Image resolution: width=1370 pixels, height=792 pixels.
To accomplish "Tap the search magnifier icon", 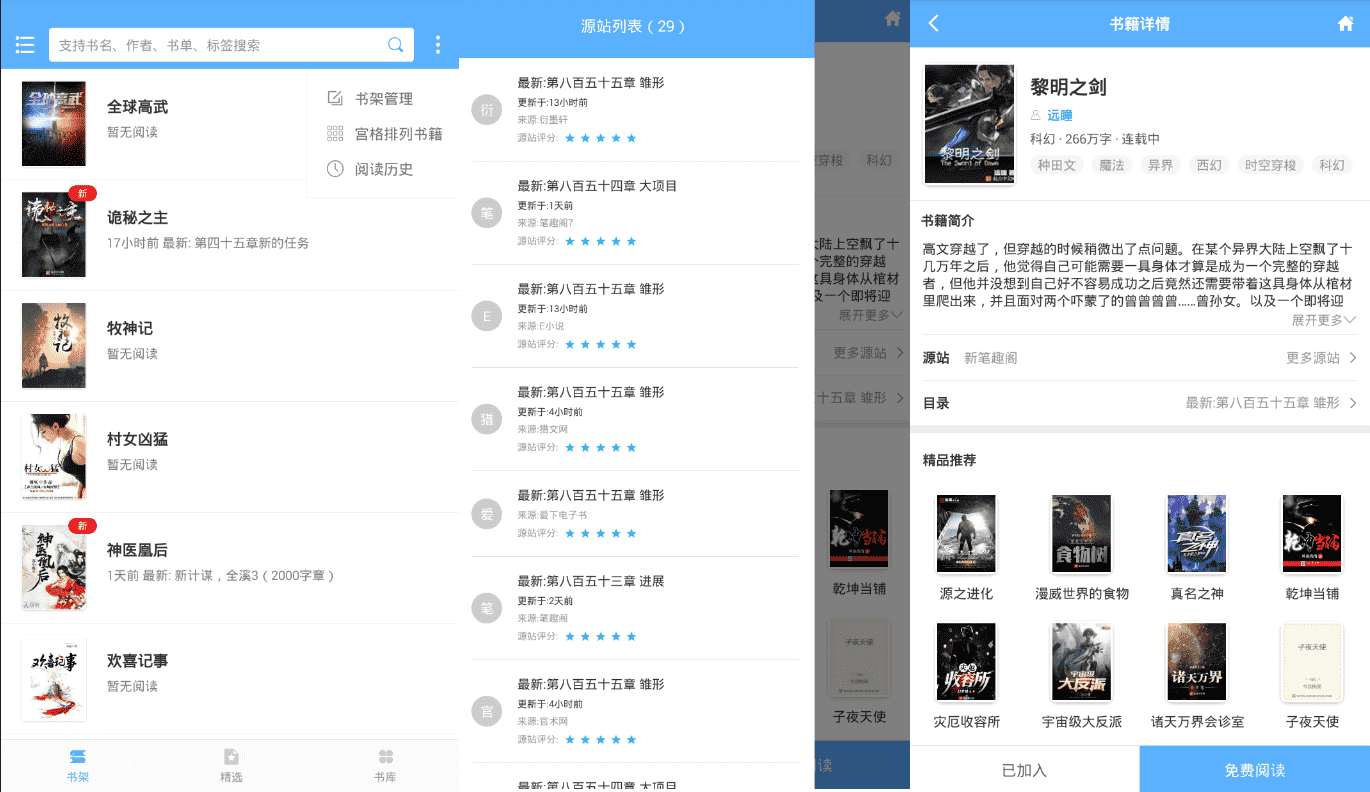I will [396, 45].
